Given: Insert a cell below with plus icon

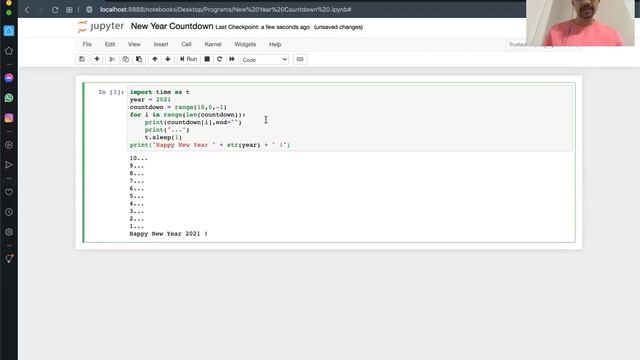Looking at the screenshot, I should [x=97, y=59].
